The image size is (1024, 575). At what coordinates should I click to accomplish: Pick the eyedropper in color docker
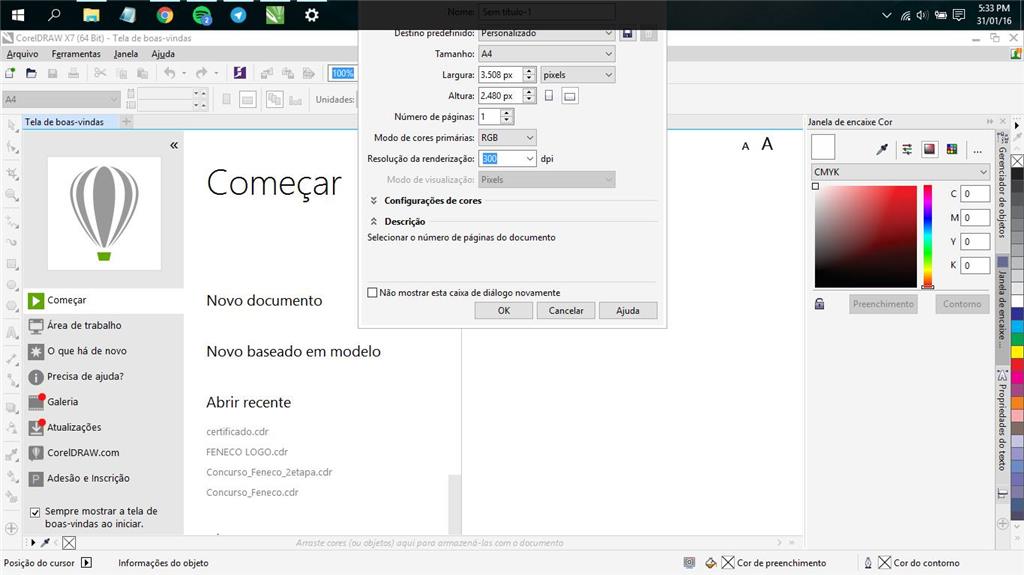[x=882, y=150]
